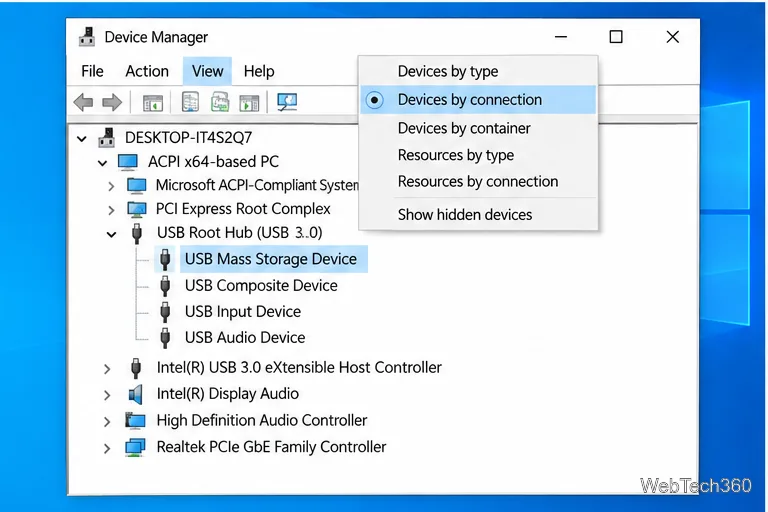Select the Intel(R) Display Audio label
This screenshot has height=512, width=768.
coord(228,394)
